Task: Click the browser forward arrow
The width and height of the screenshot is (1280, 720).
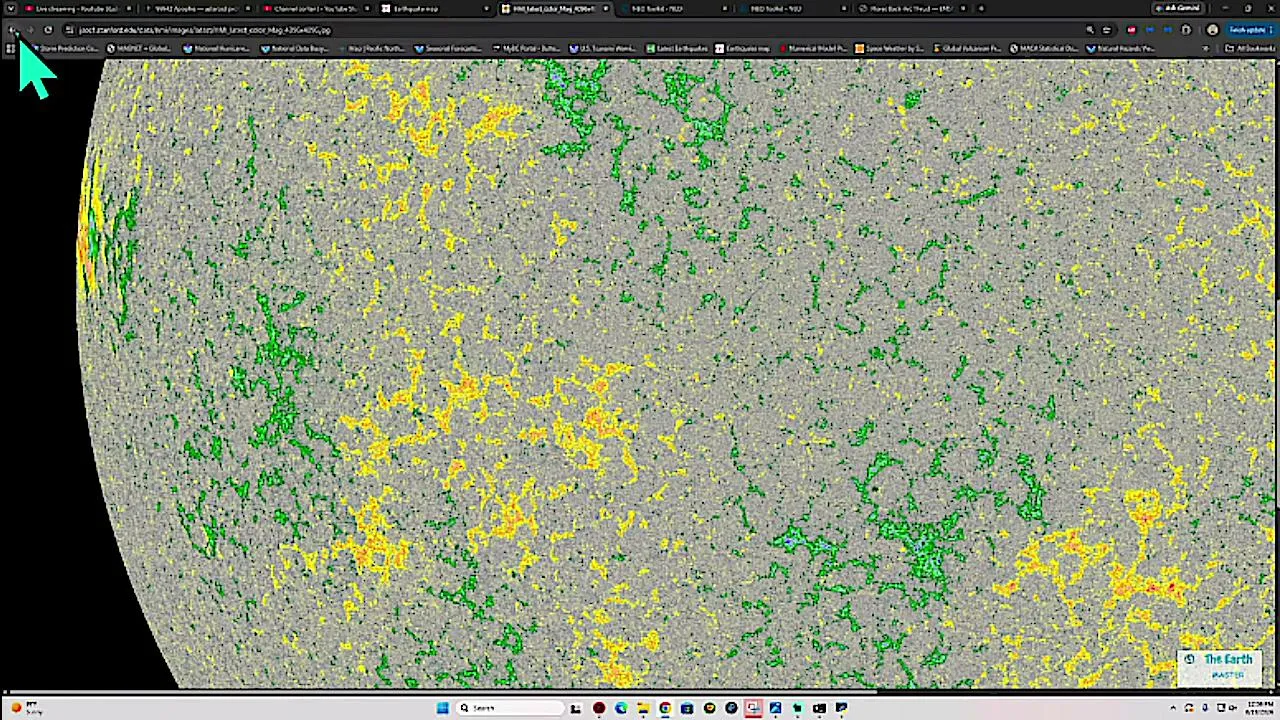Action: (x=30, y=30)
